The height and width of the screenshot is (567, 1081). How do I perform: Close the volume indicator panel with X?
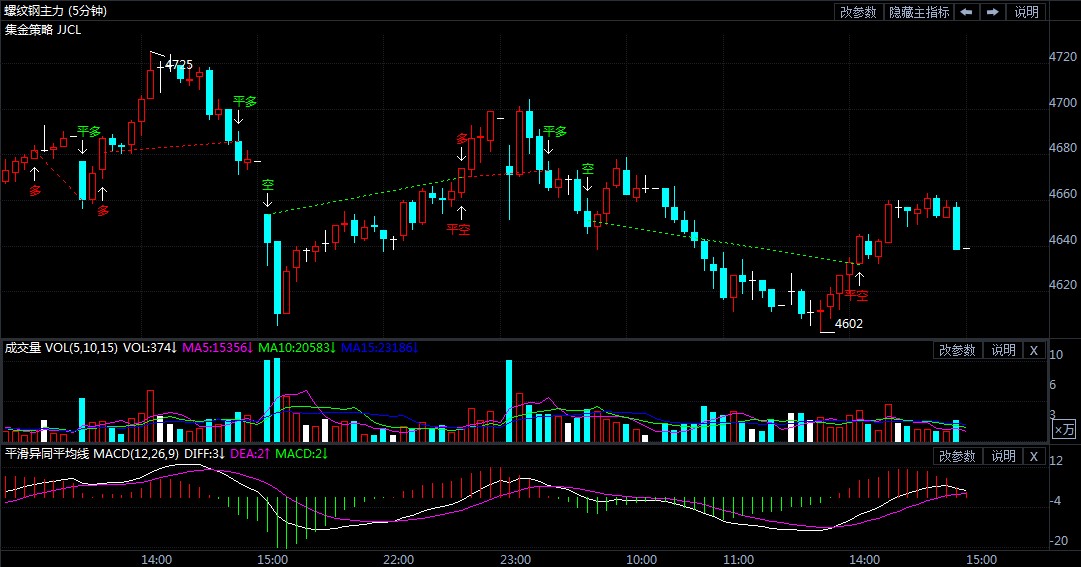1034,350
